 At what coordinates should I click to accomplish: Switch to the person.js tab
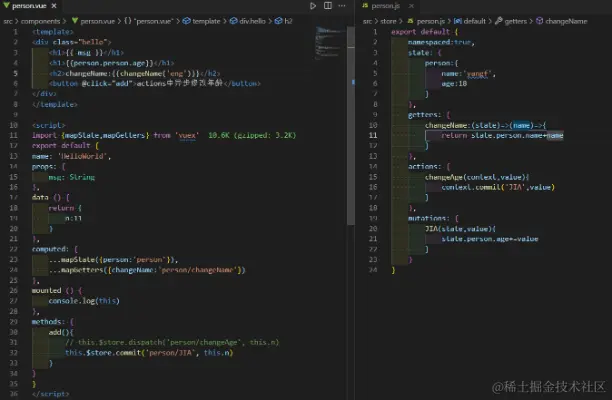(385, 6)
